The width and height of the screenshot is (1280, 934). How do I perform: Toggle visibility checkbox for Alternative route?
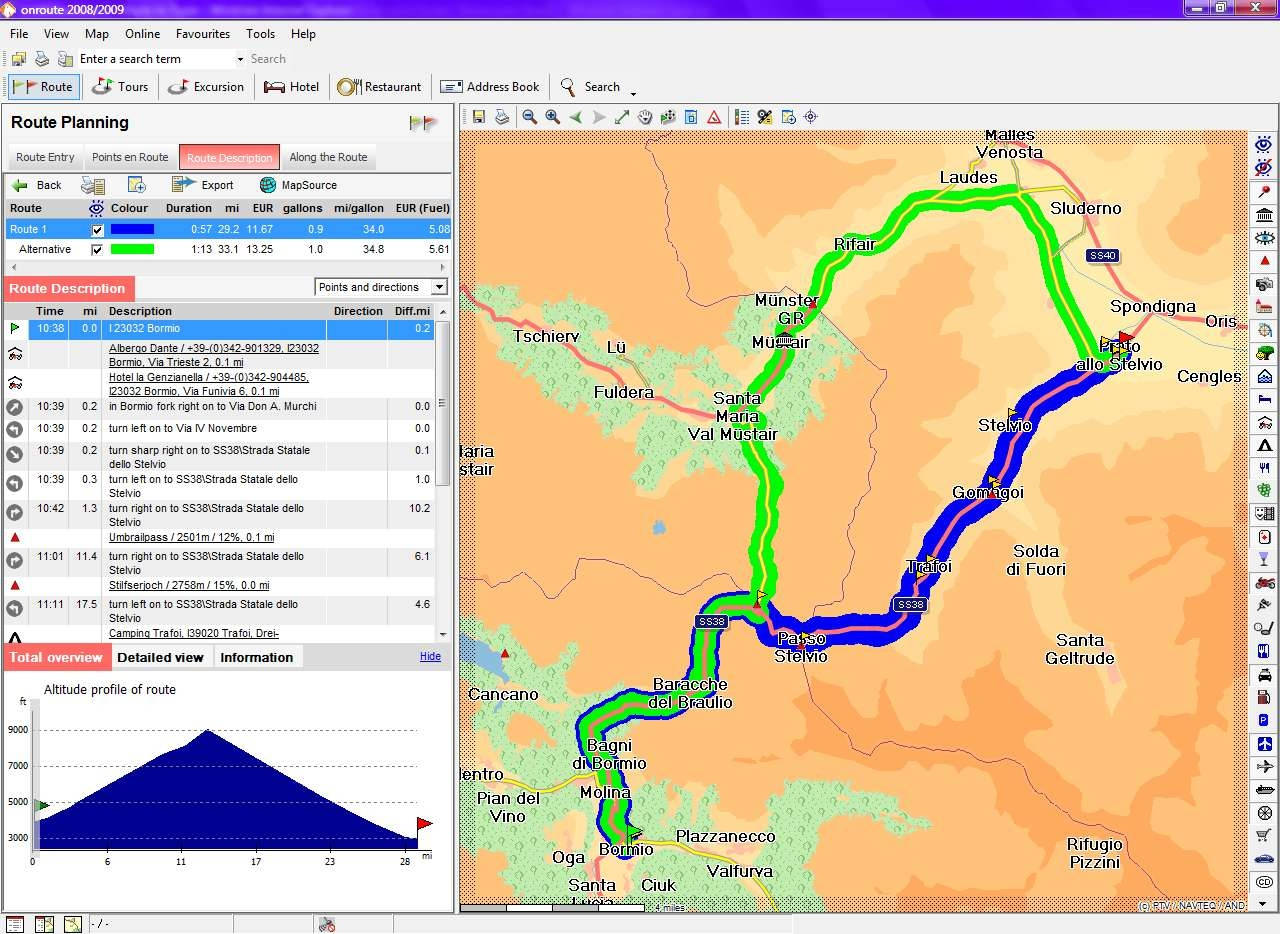point(97,250)
